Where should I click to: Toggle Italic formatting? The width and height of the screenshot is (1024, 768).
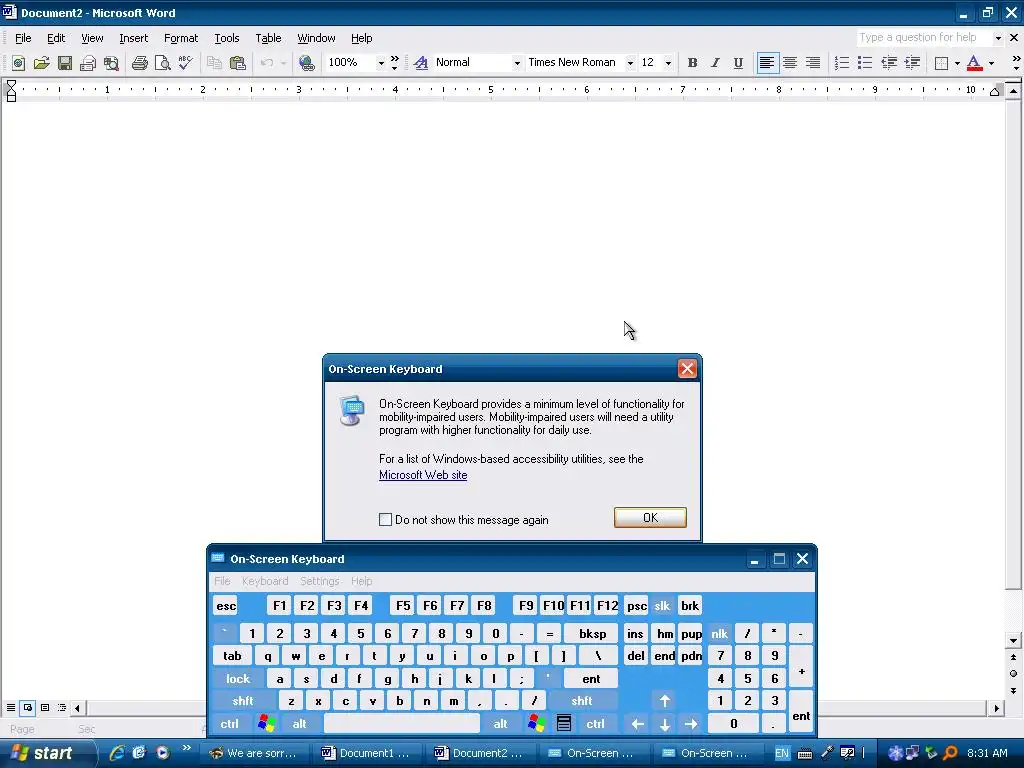click(x=715, y=63)
